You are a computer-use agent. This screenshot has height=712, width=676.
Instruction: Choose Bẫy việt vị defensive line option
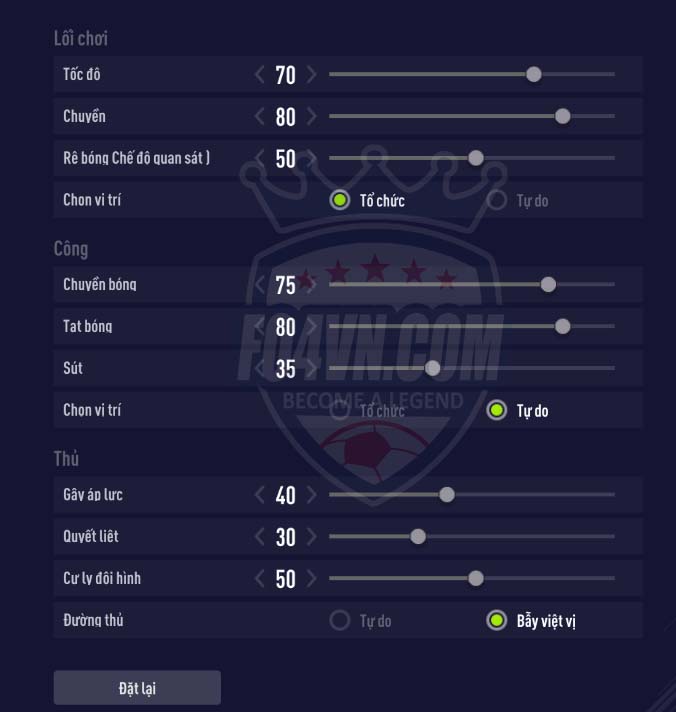[497, 621]
